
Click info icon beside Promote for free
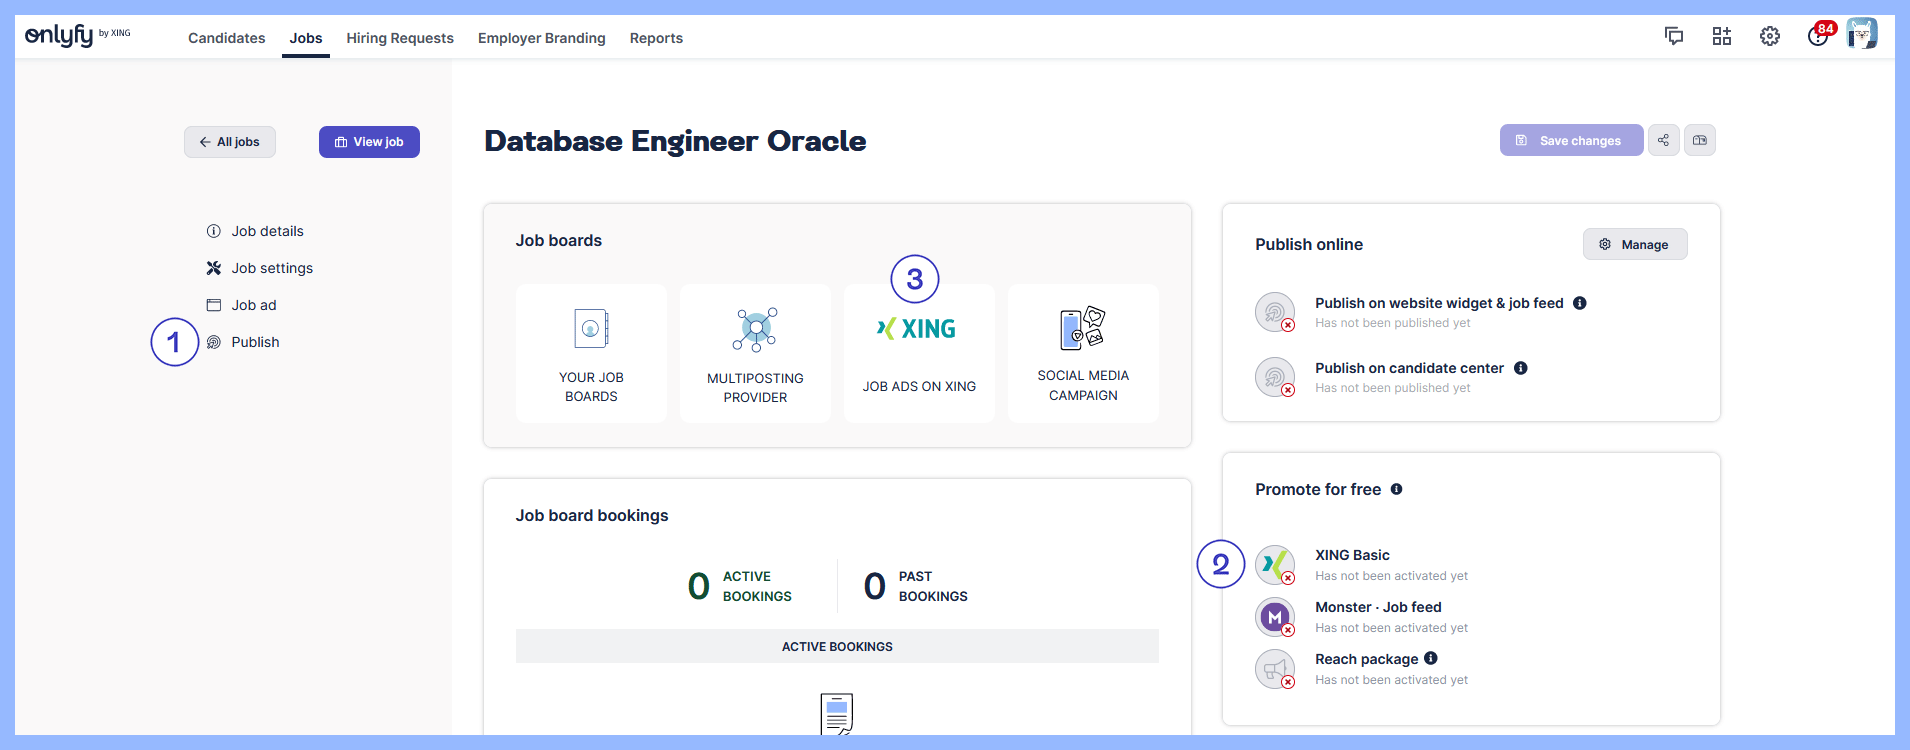pyautogui.click(x=1396, y=489)
